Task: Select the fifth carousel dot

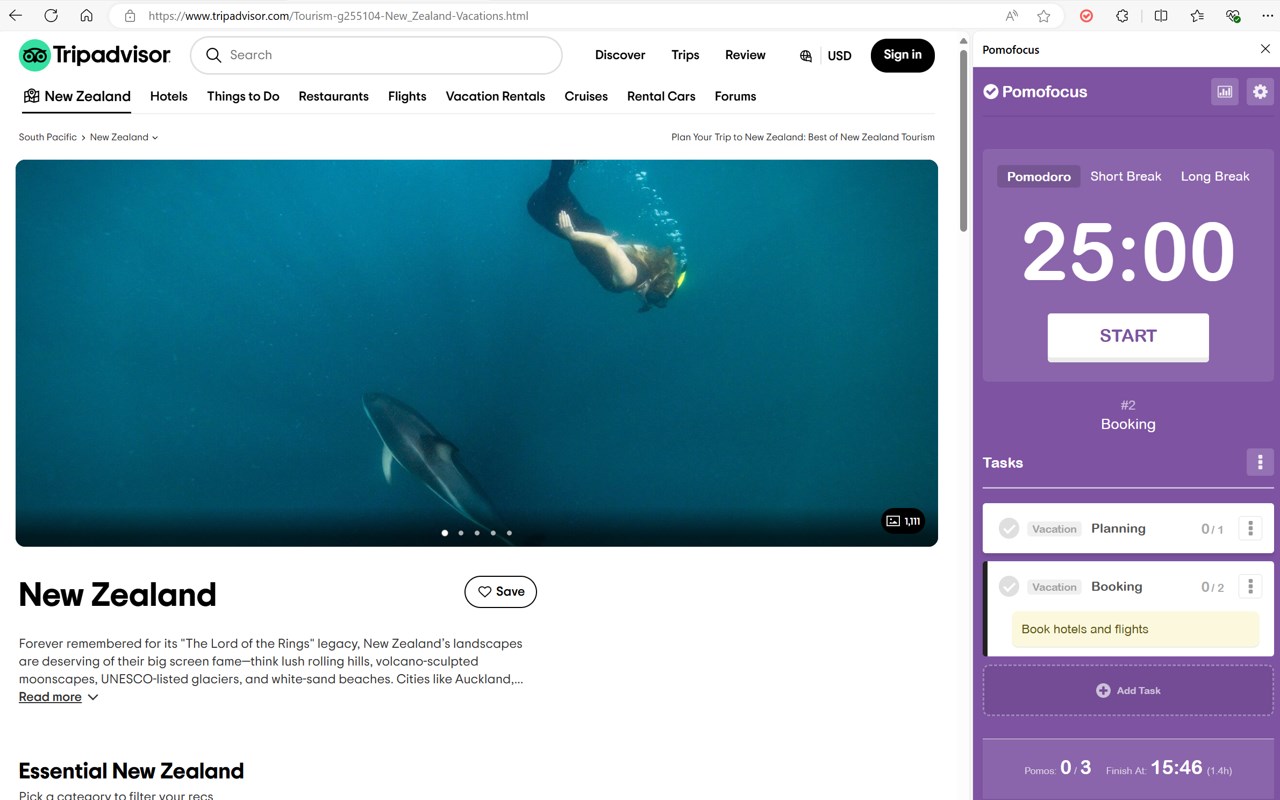Action: (x=509, y=533)
